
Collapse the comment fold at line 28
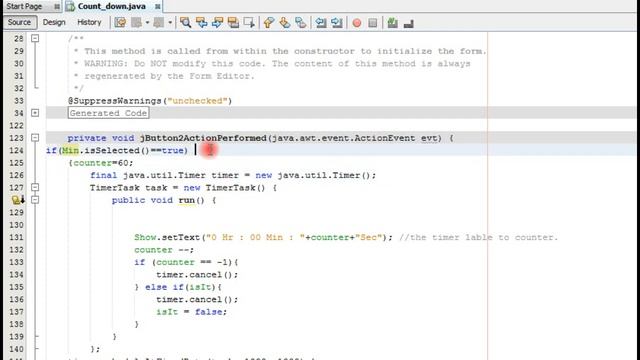tap(35, 38)
